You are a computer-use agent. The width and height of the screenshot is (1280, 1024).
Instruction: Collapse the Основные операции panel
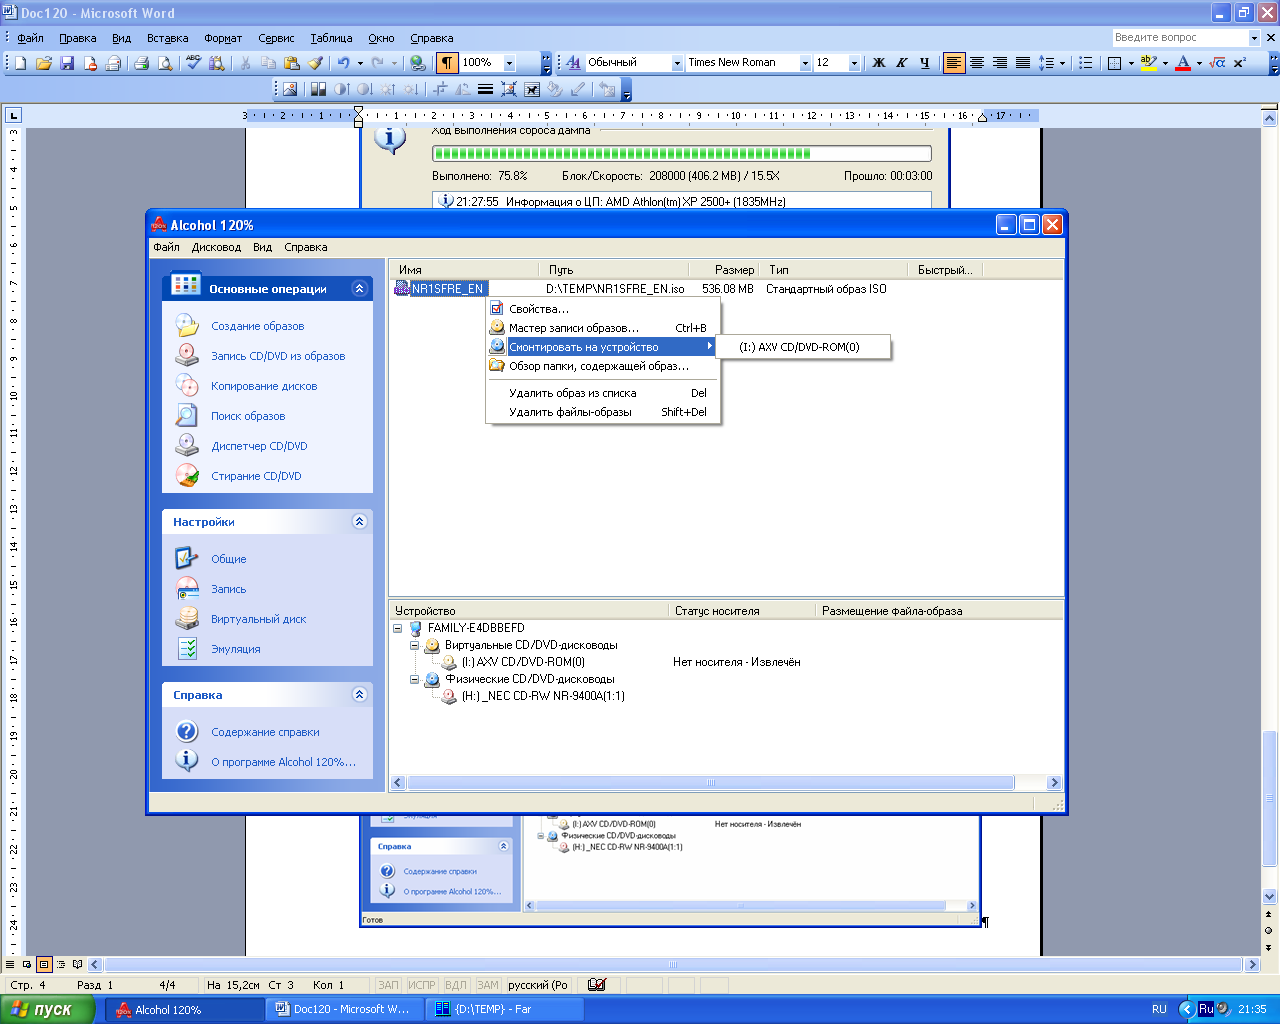point(359,288)
